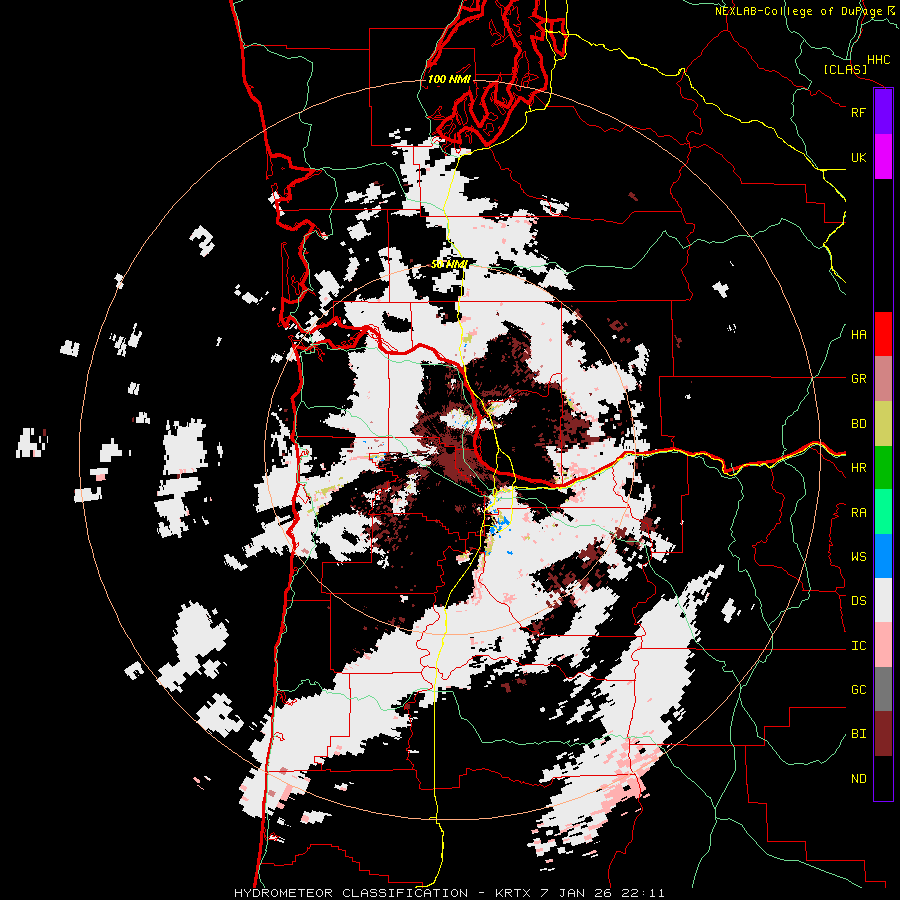Select the GR legend color block
Screen dimensions: 900x900
883,378
